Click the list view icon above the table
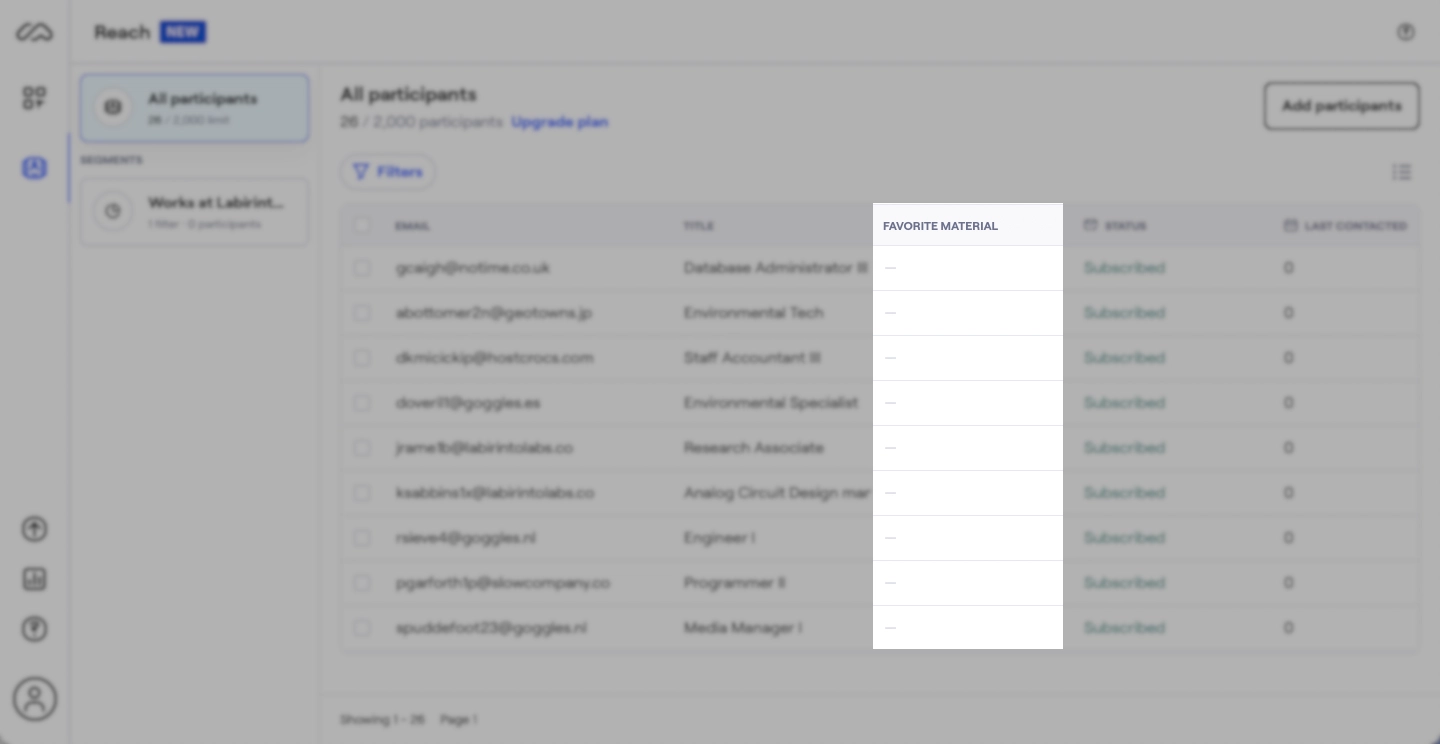Screen dimensions: 1440x744 [x=1402, y=172]
